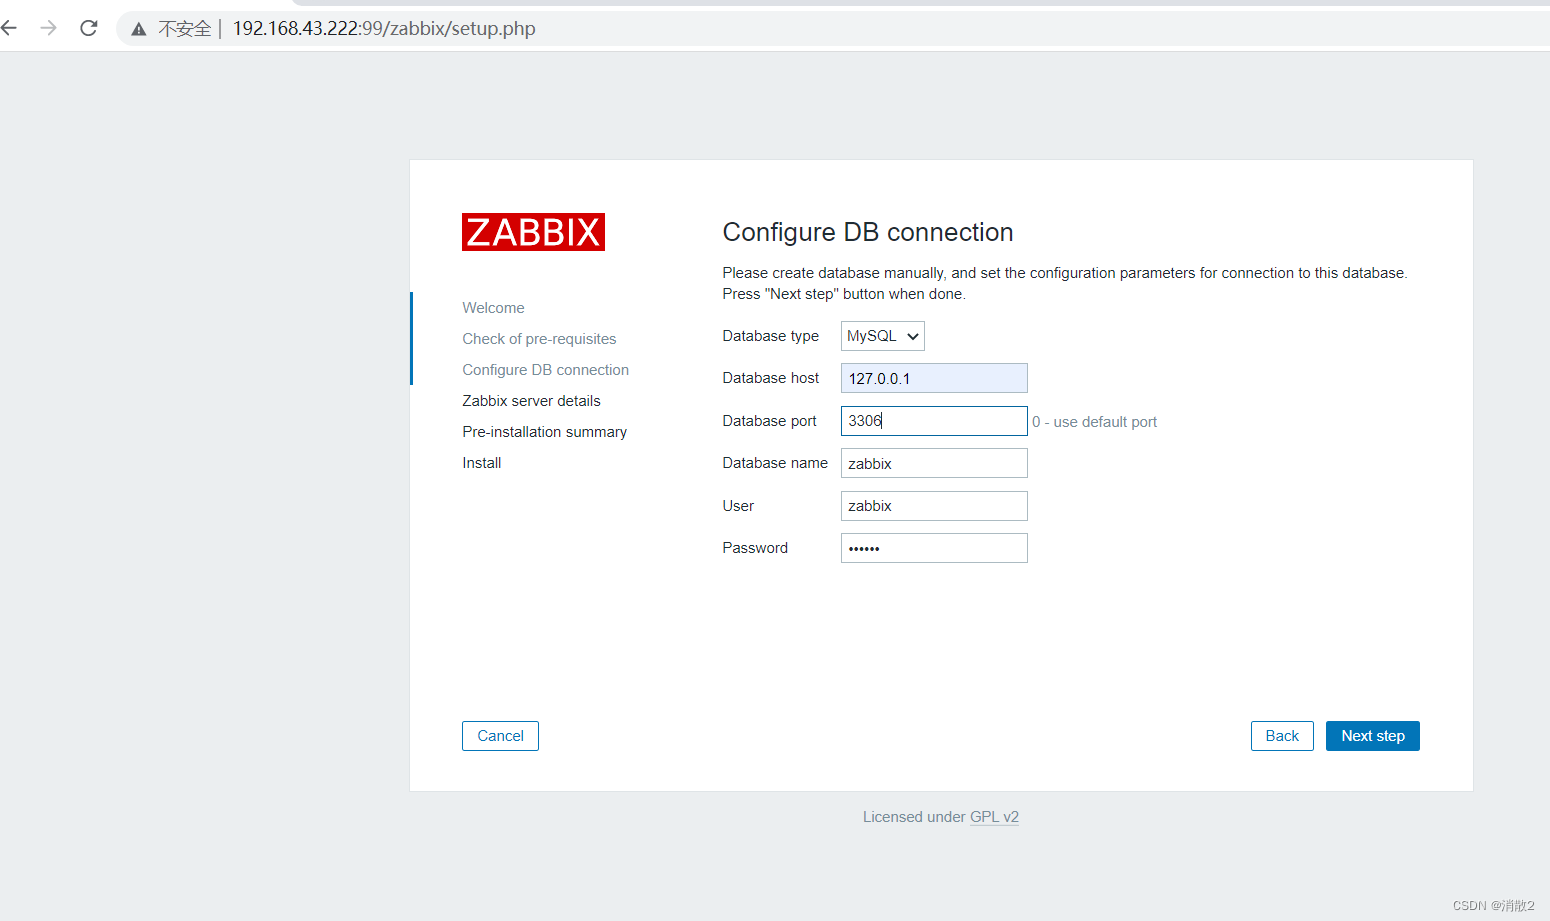The height and width of the screenshot is (921, 1550).
Task: Click the Database name label
Action: [775, 463]
